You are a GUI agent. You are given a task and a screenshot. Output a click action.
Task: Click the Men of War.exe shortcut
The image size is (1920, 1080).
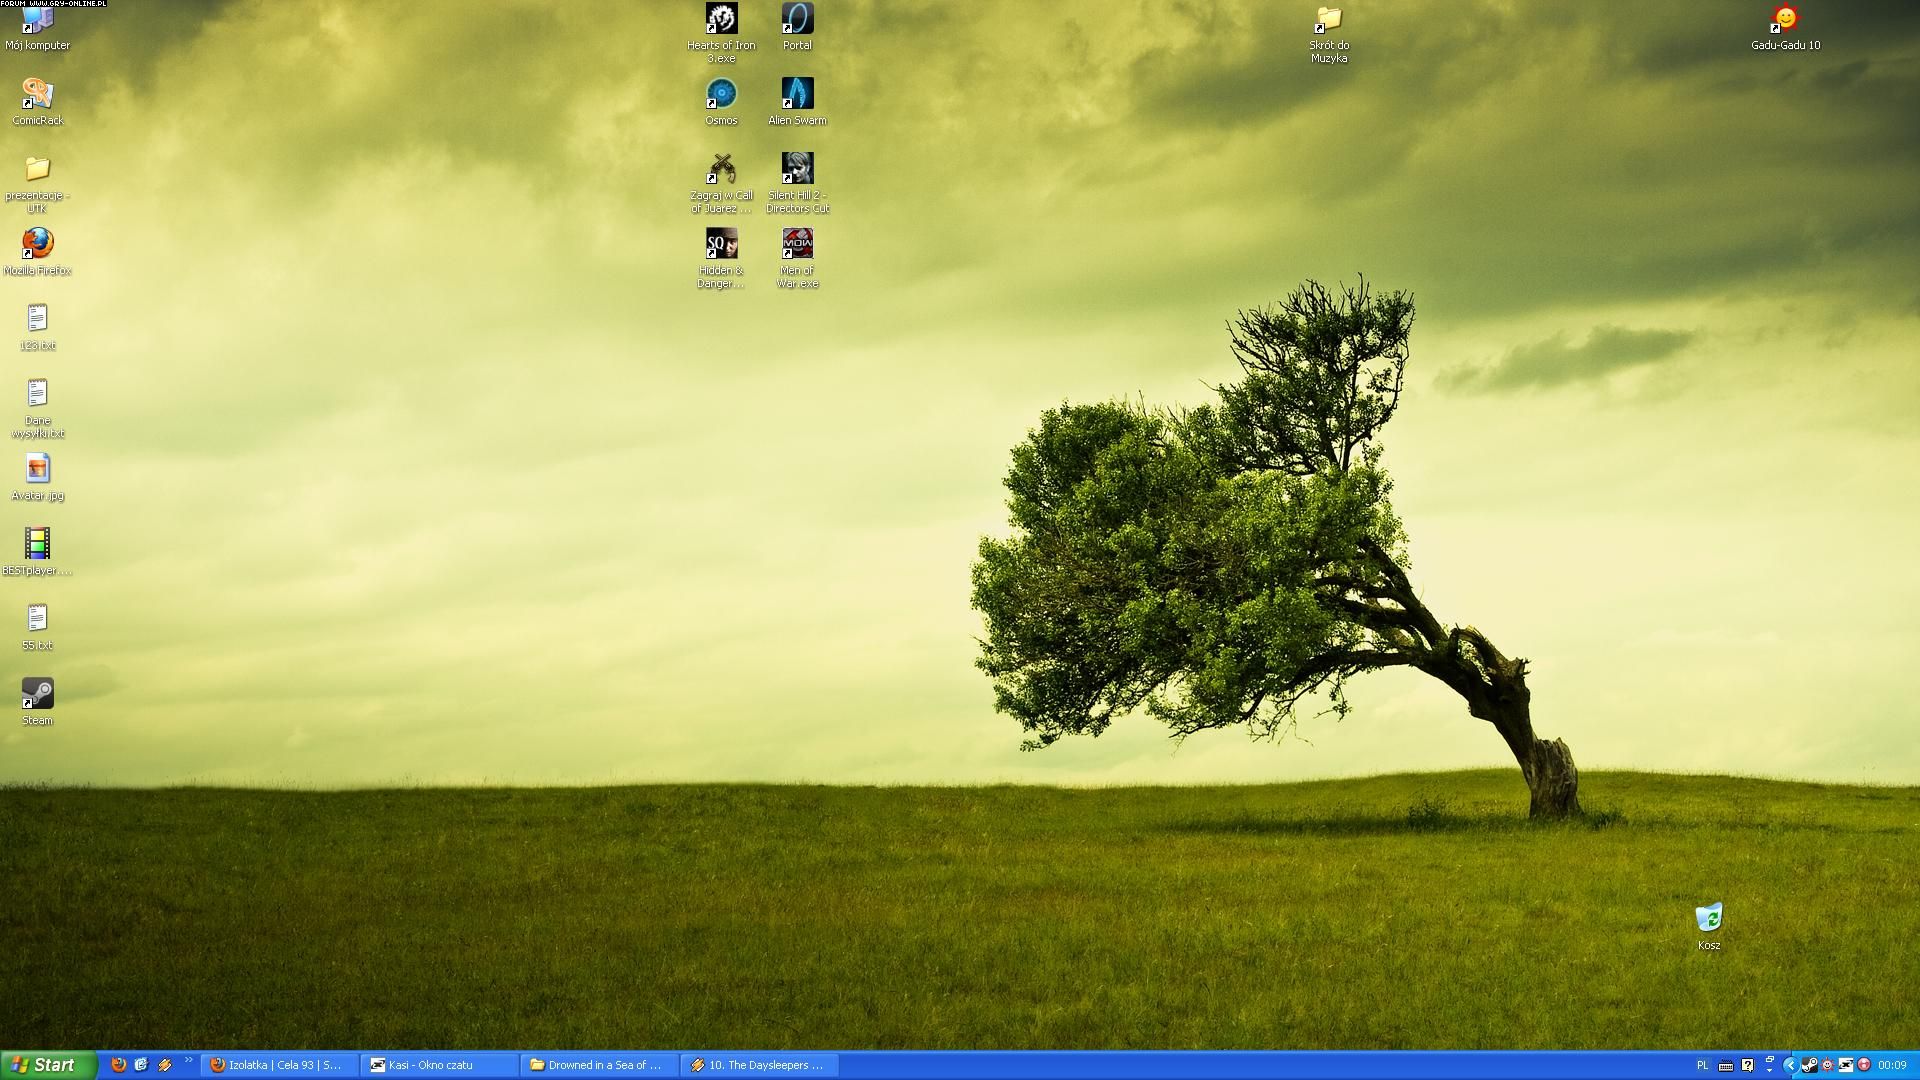tap(797, 244)
